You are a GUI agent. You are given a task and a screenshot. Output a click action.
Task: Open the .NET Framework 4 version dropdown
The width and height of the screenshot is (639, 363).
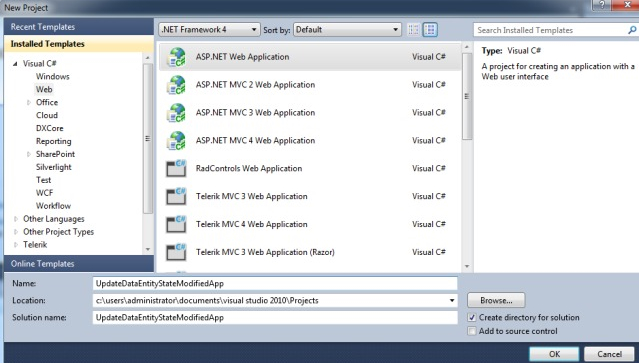tap(209, 30)
